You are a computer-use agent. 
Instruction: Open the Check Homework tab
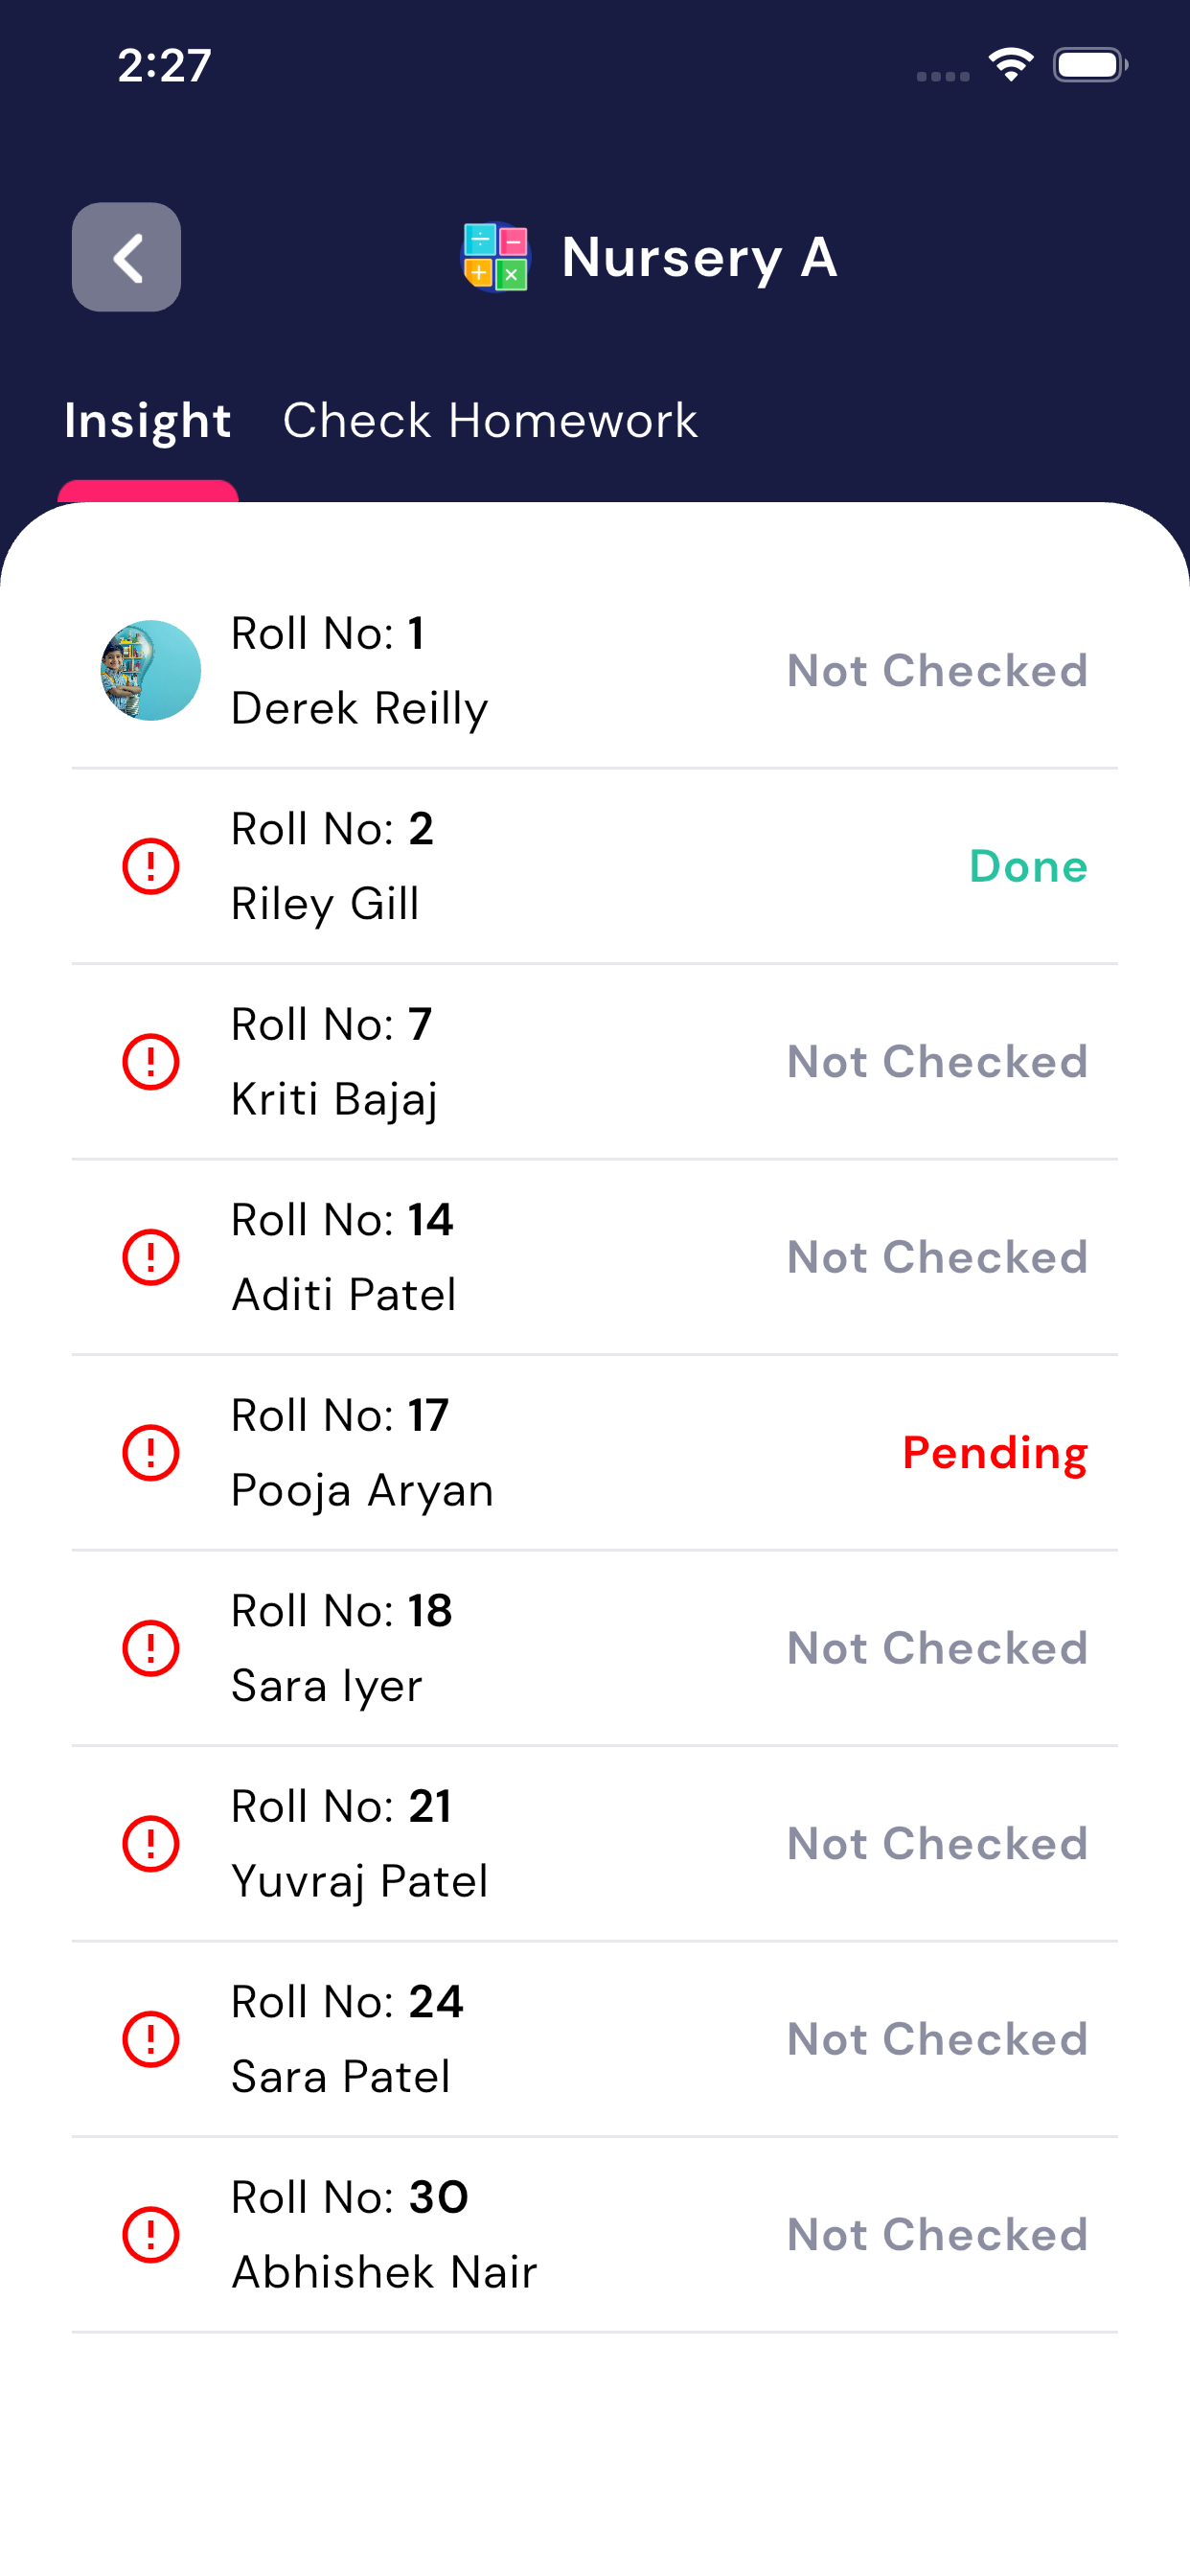tap(490, 421)
